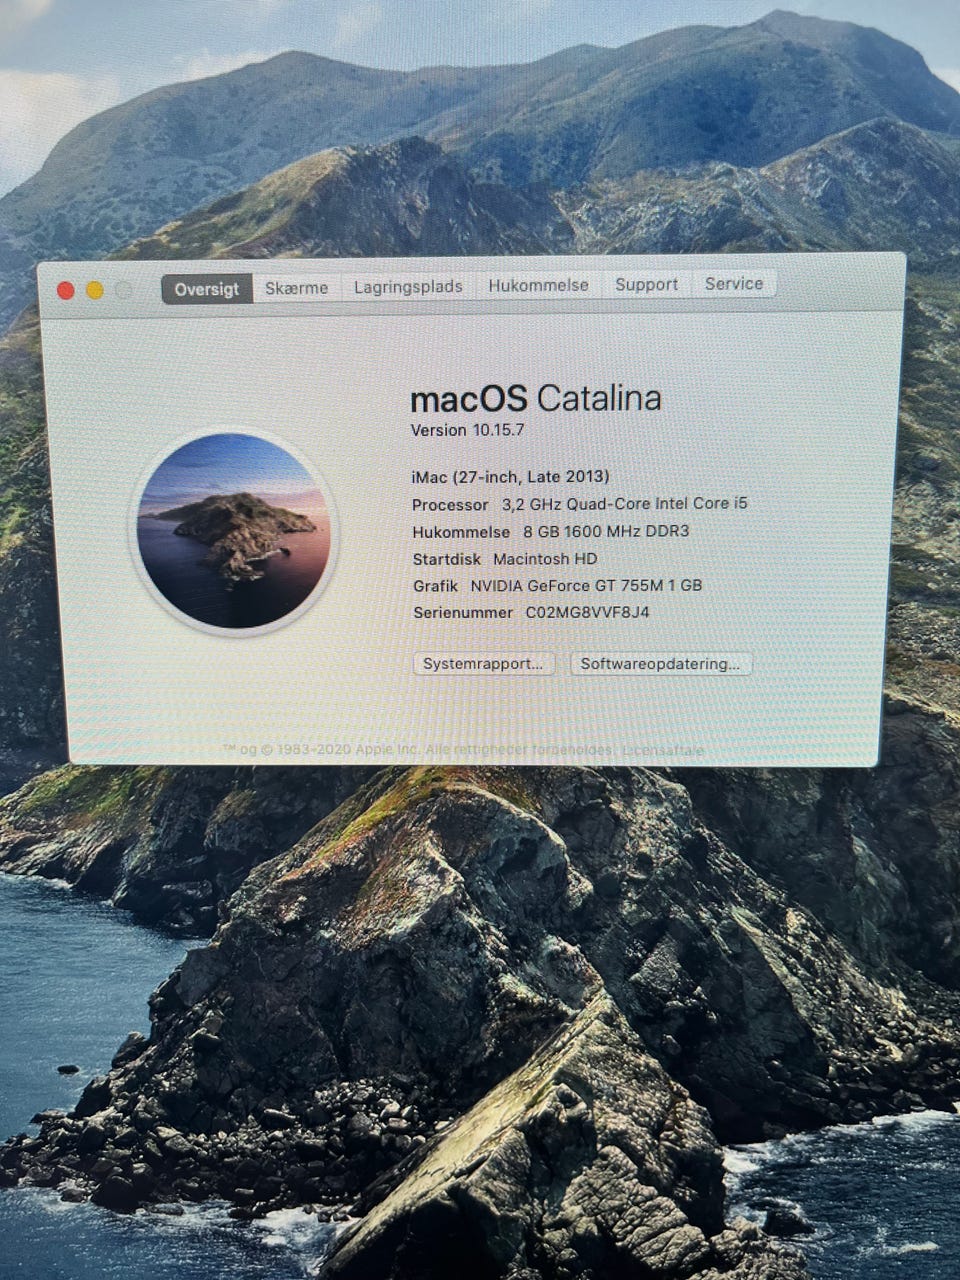Click the Processor label
Image resolution: width=960 pixels, height=1280 pixels.
[x=450, y=505]
